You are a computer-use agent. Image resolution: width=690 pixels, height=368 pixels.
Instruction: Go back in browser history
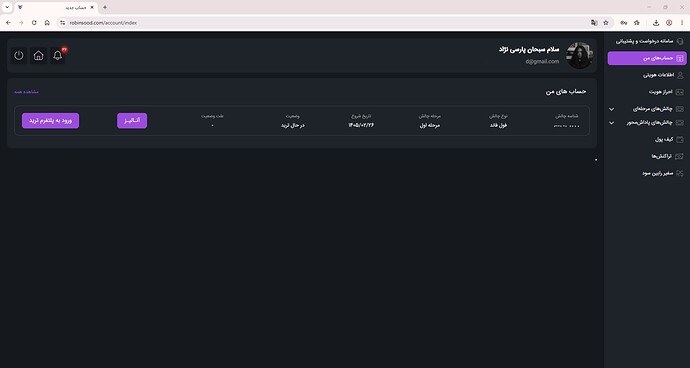coord(8,22)
